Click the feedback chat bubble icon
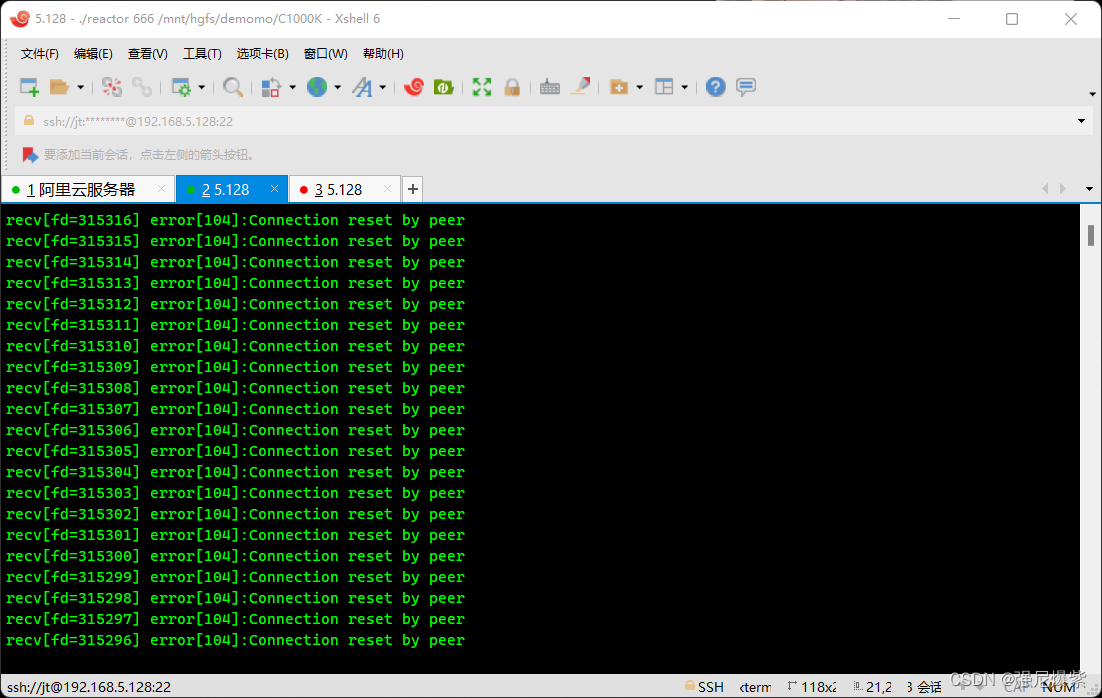Image resolution: width=1102 pixels, height=698 pixels. tap(746, 87)
